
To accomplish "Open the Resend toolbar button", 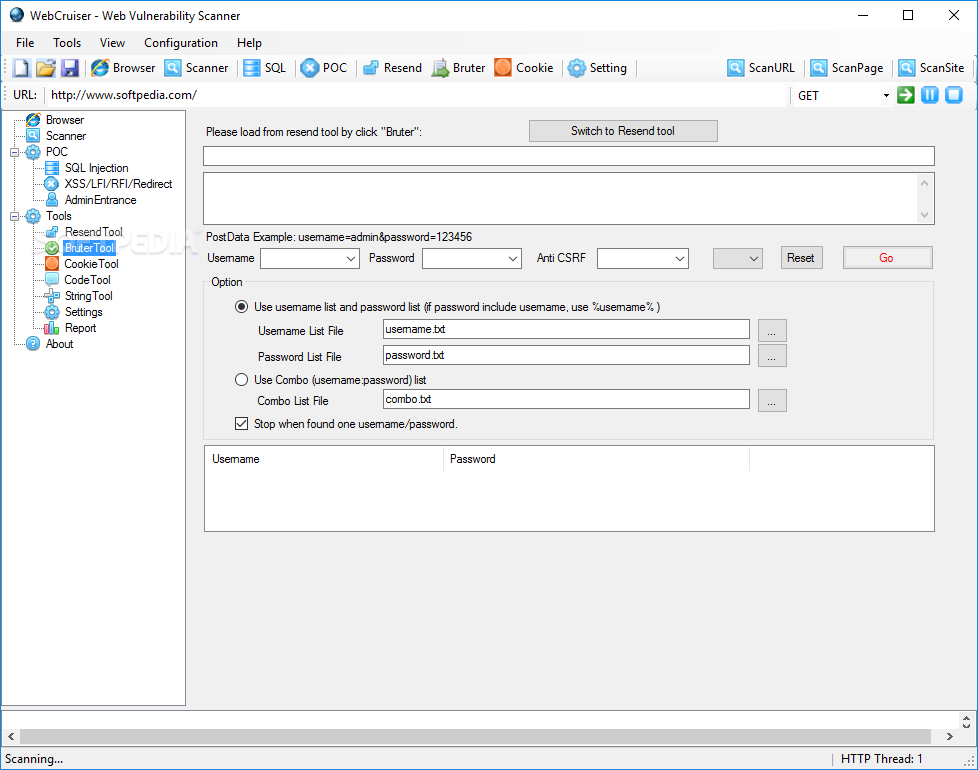I will 392,68.
